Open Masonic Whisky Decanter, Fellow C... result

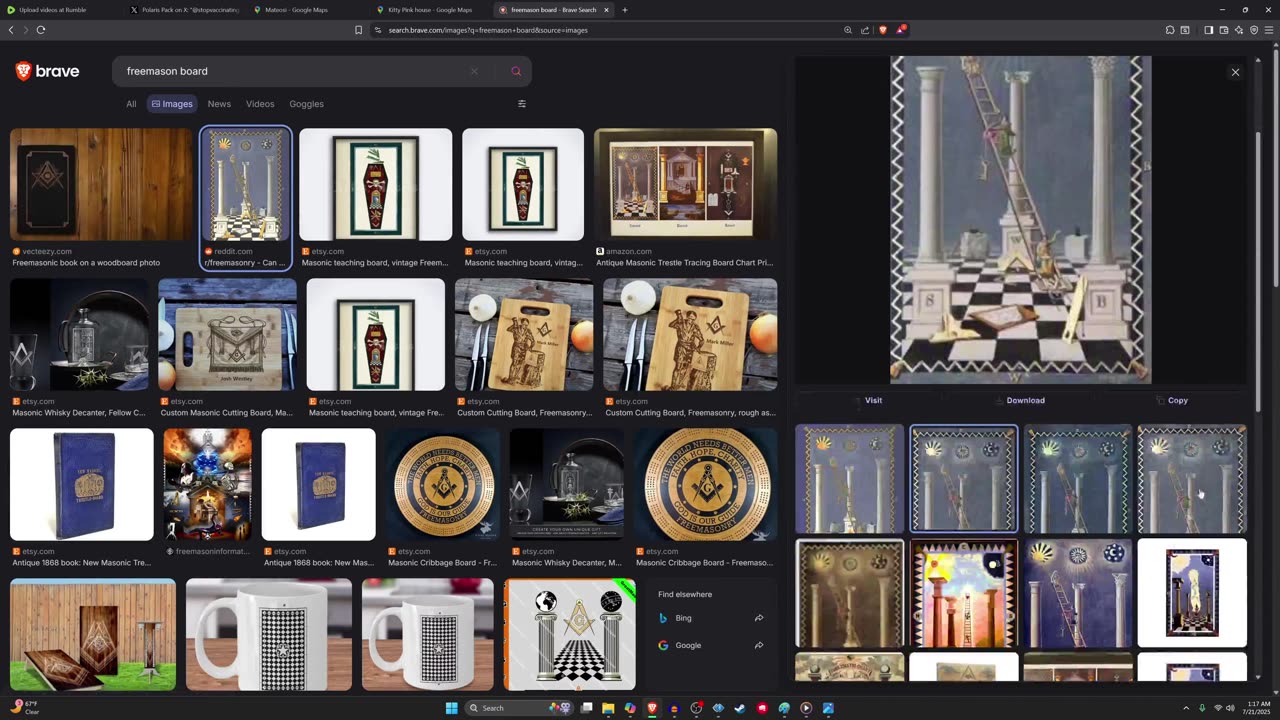pyautogui.click(x=79, y=334)
